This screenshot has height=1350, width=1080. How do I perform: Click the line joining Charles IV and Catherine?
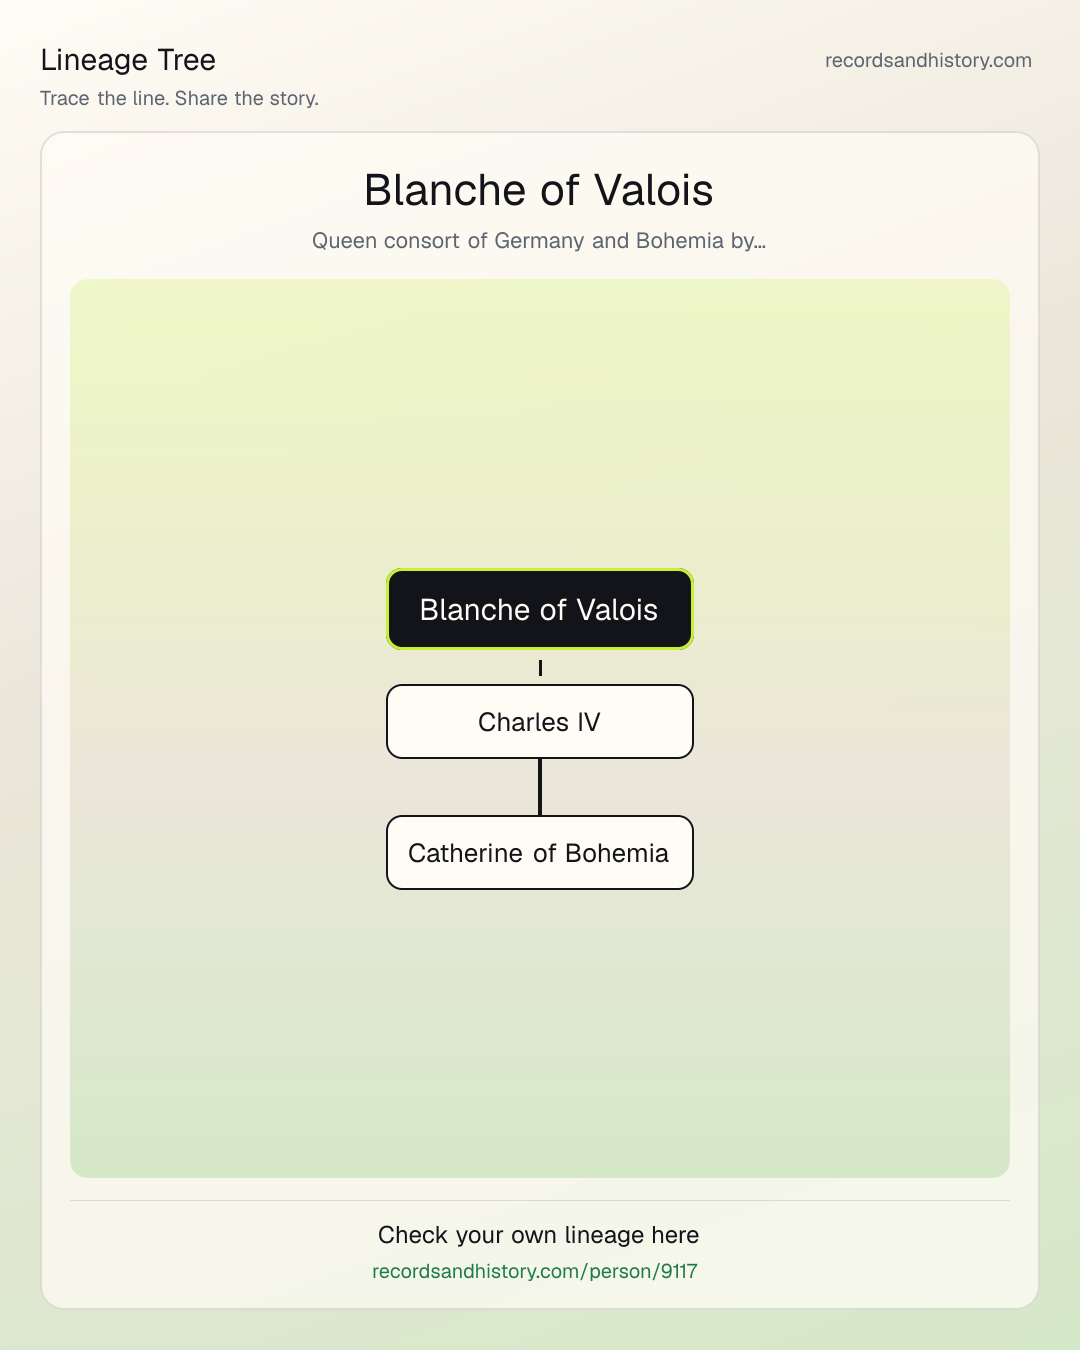click(540, 787)
